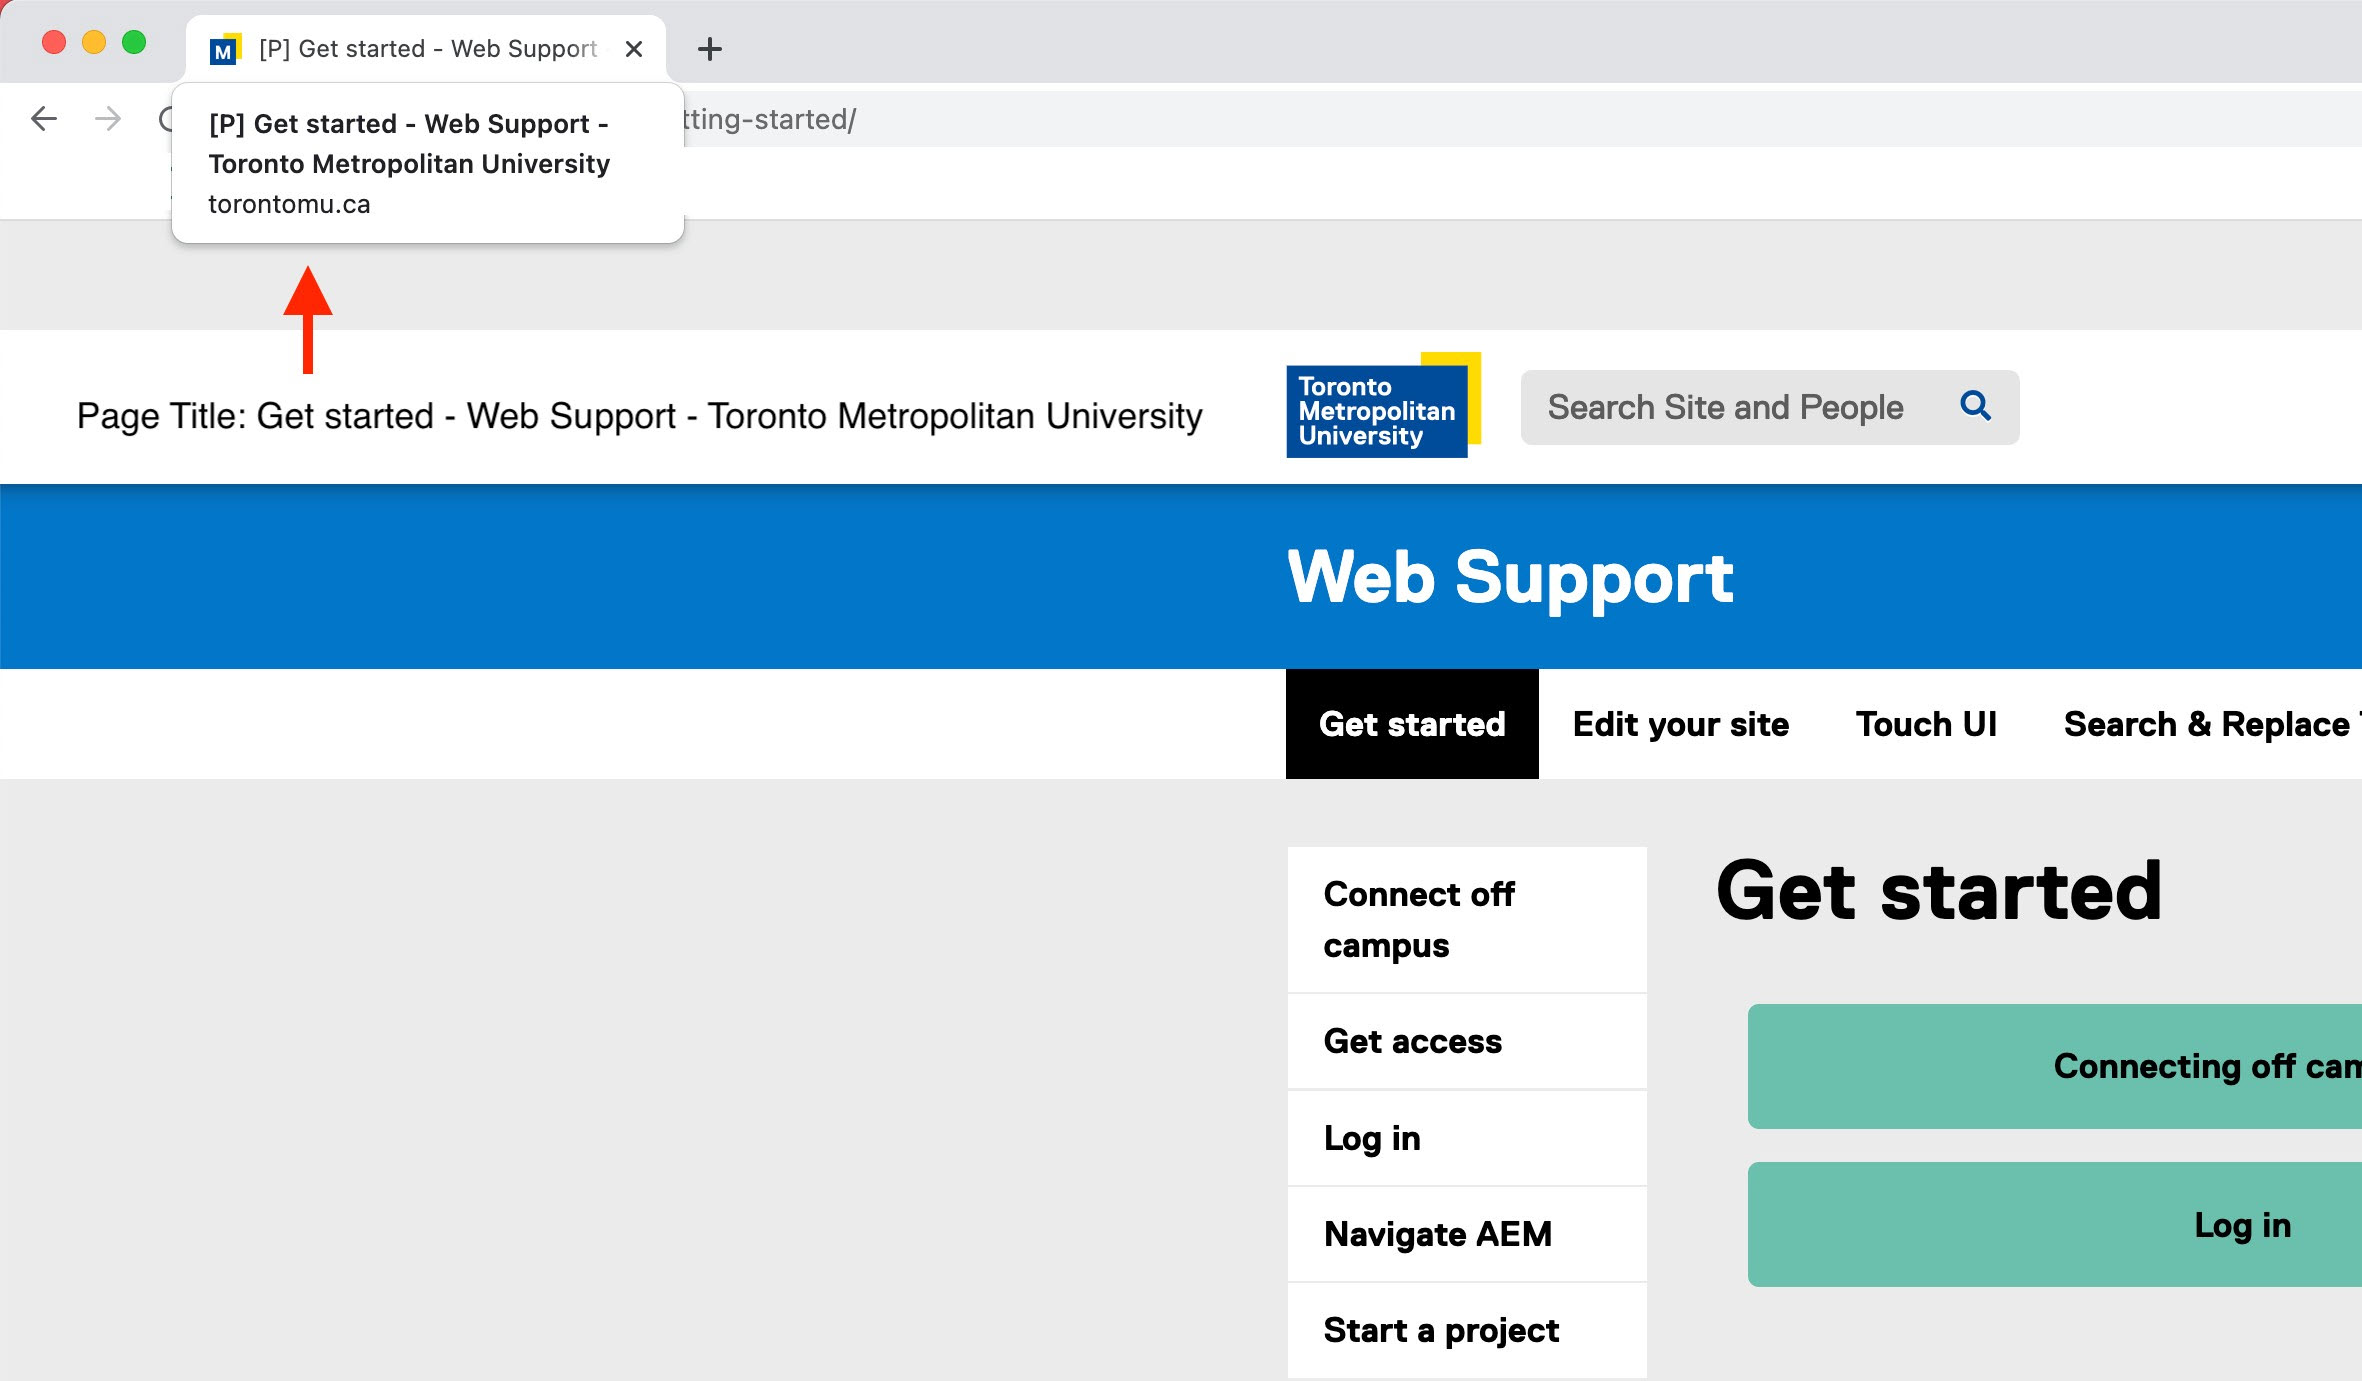This screenshot has height=1381, width=2362.
Task: Click the browser back navigation arrow
Action: click(43, 118)
